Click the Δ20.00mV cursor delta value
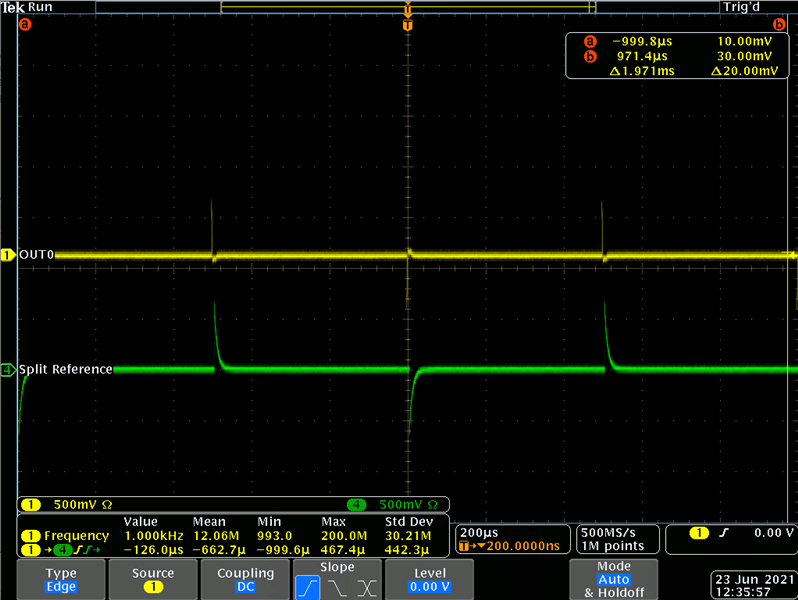The width and height of the screenshot is (798, 600). tap(744, 71)
